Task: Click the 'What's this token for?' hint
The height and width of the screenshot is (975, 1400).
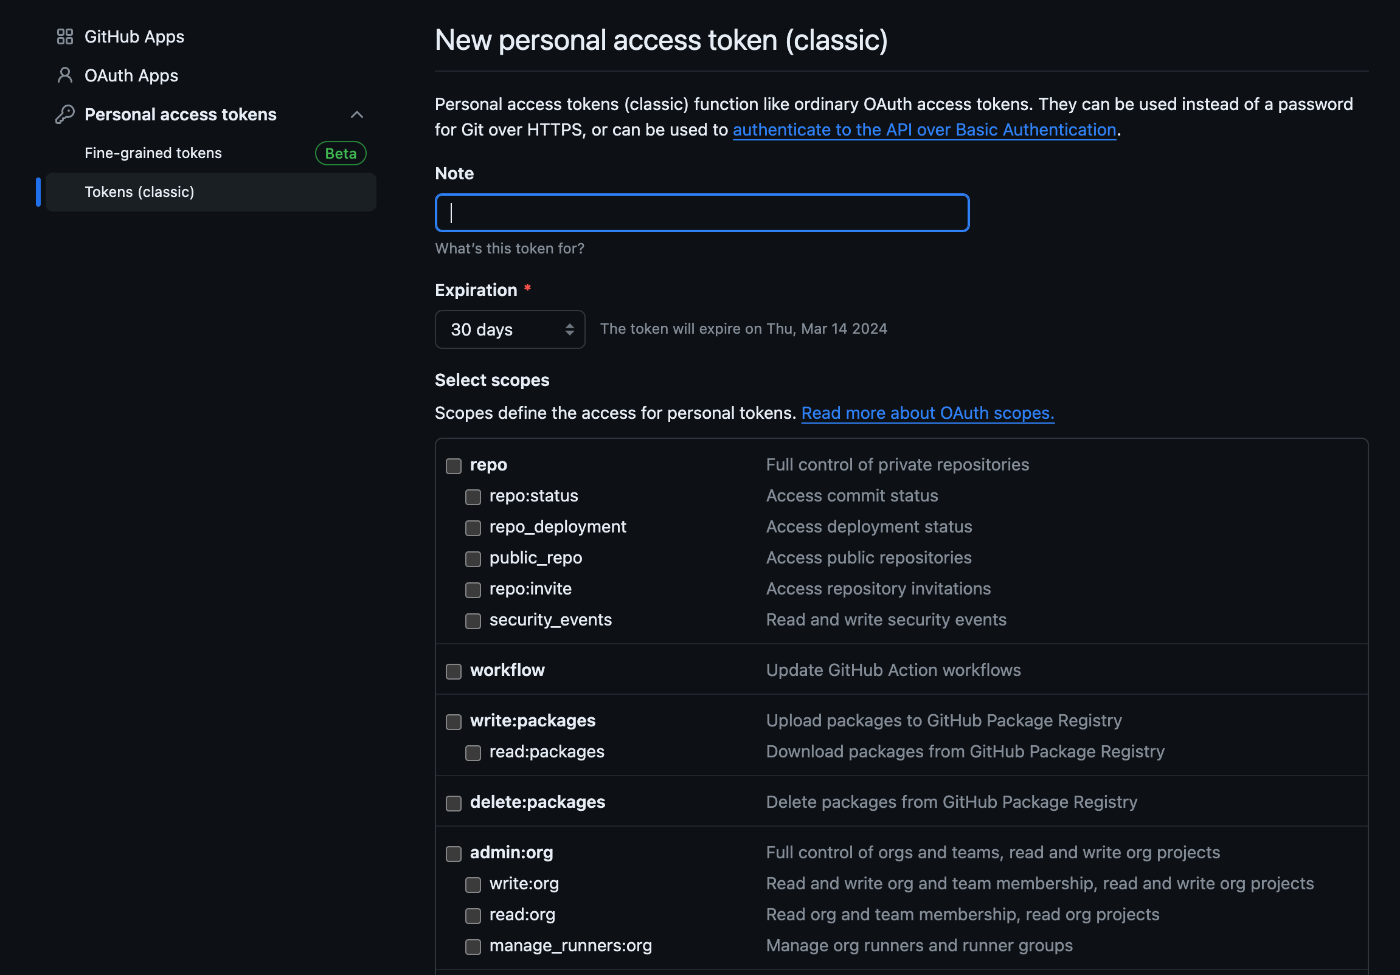Action: pos(510,249)
